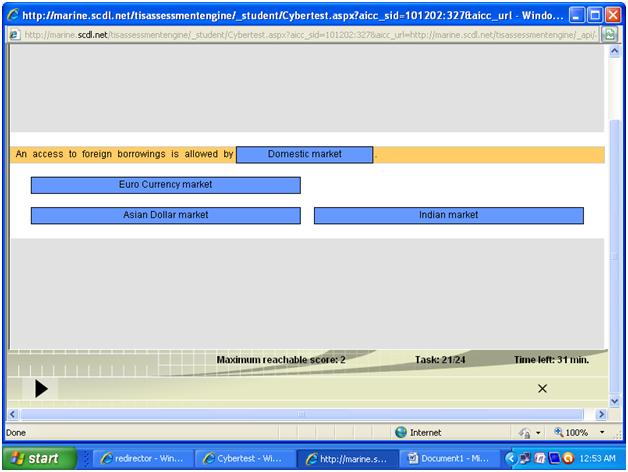Click the Time left: 31 min. text
The width and height of the screenshot is (628, 472).
click(552, 360)
